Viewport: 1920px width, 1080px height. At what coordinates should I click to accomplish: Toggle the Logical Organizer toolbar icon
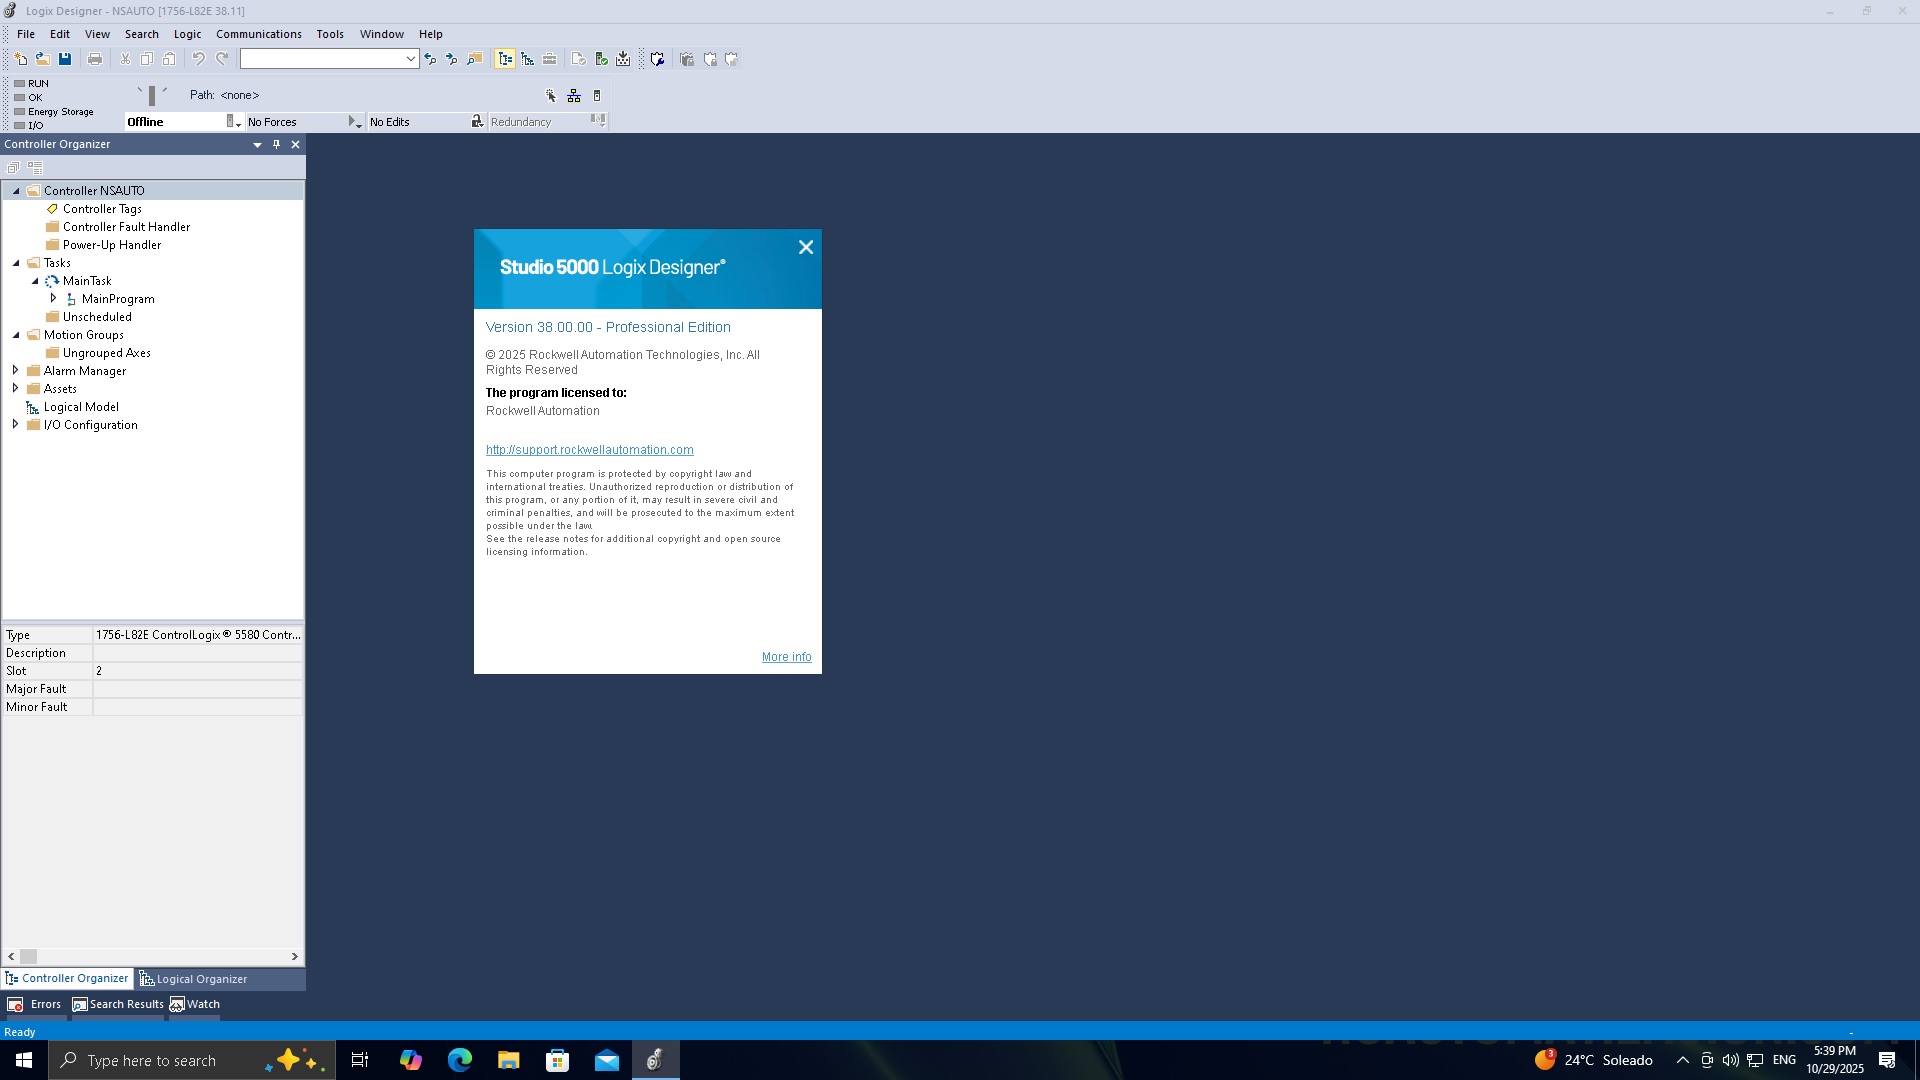(x=527, y=60)
